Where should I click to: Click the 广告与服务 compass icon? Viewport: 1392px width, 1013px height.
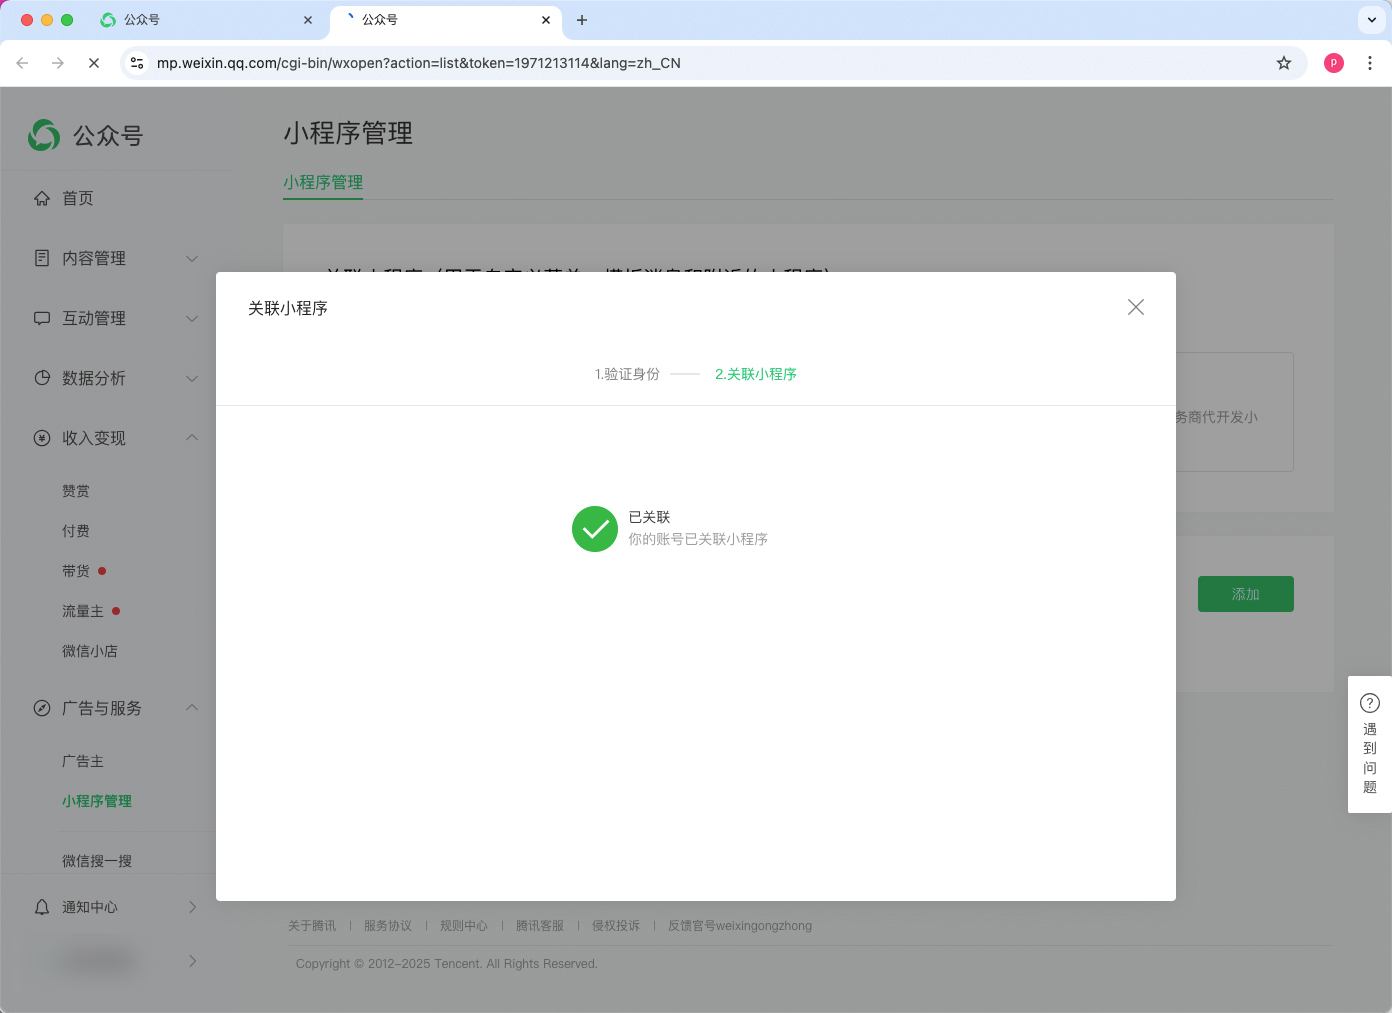[x=42, y=708]
